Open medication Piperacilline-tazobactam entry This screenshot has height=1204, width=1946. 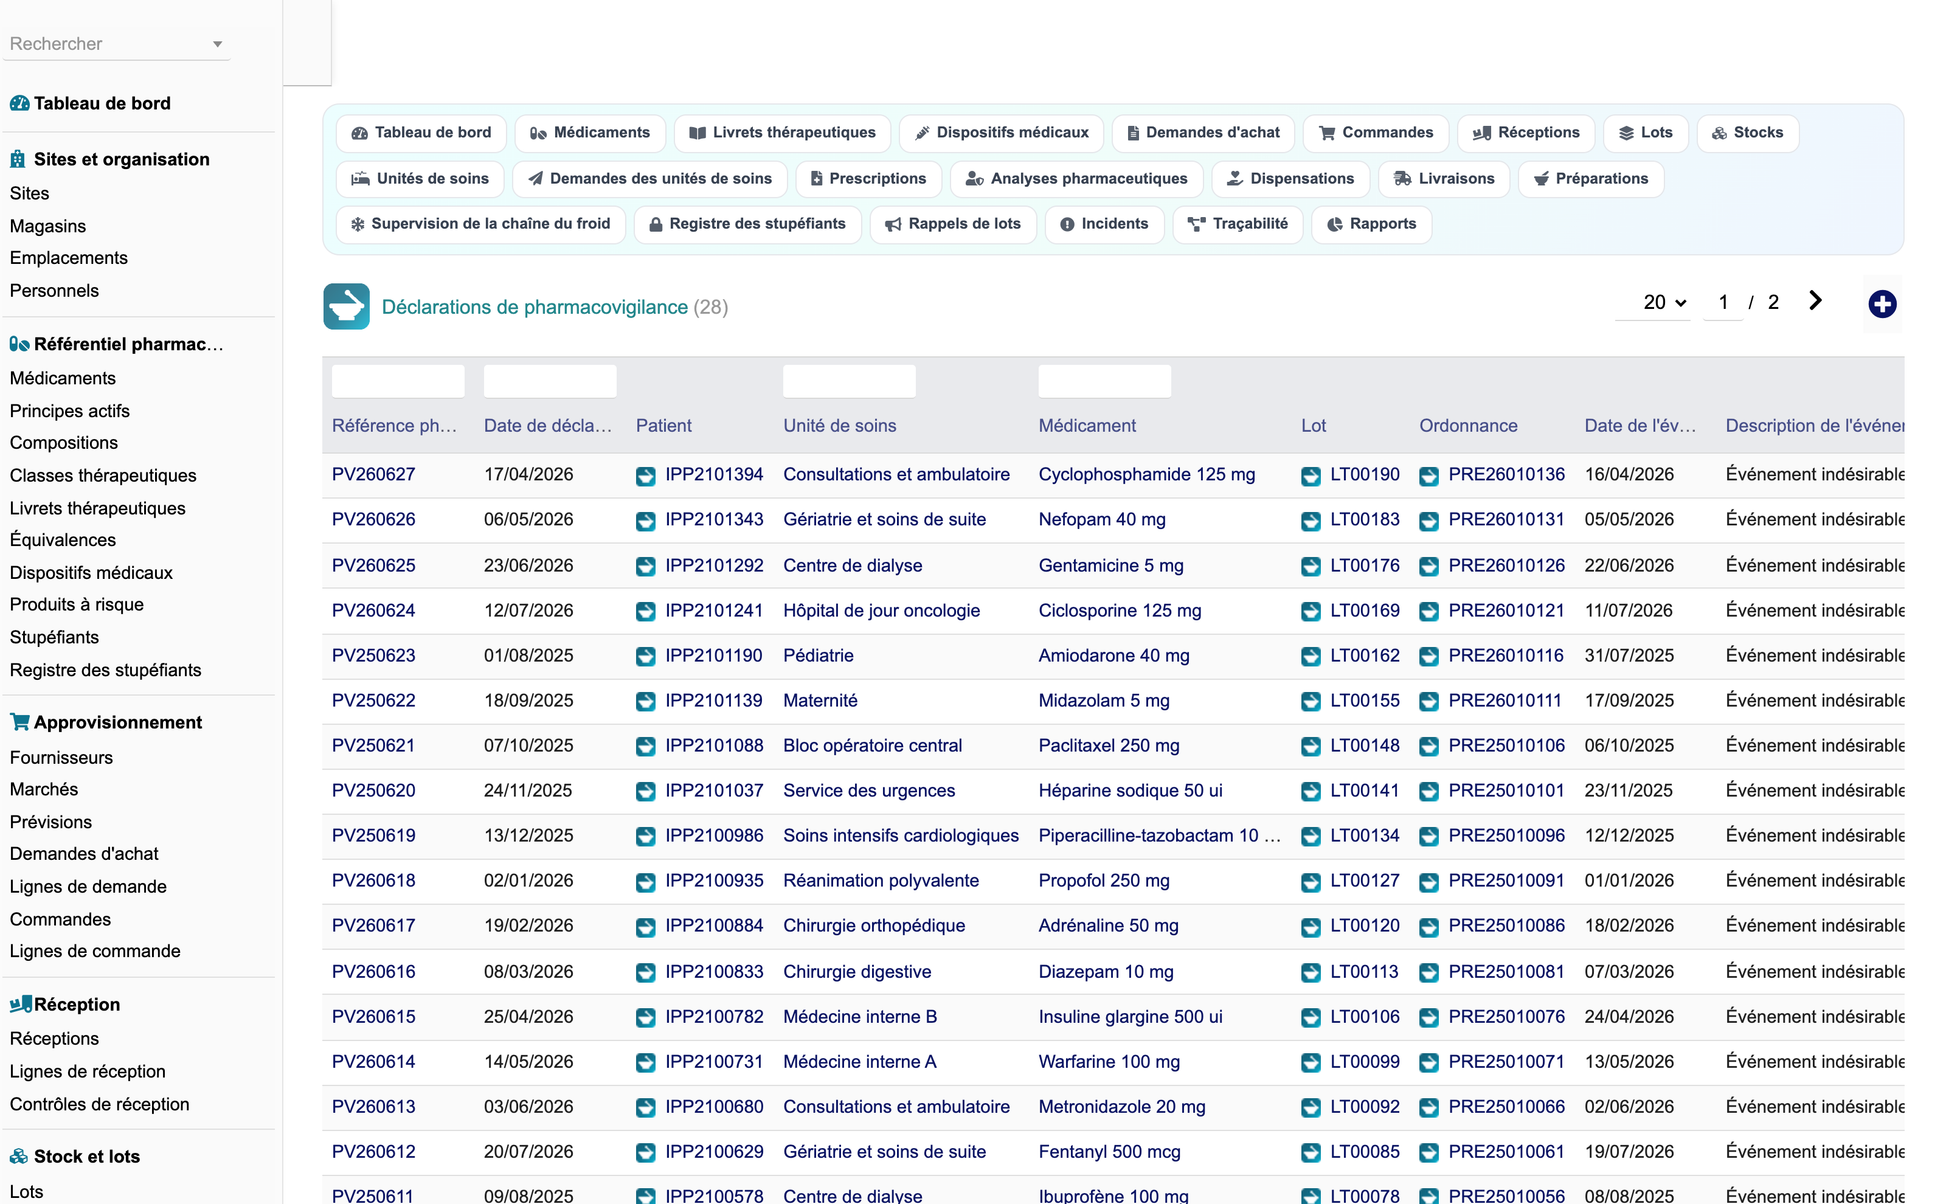(1159, 836)
